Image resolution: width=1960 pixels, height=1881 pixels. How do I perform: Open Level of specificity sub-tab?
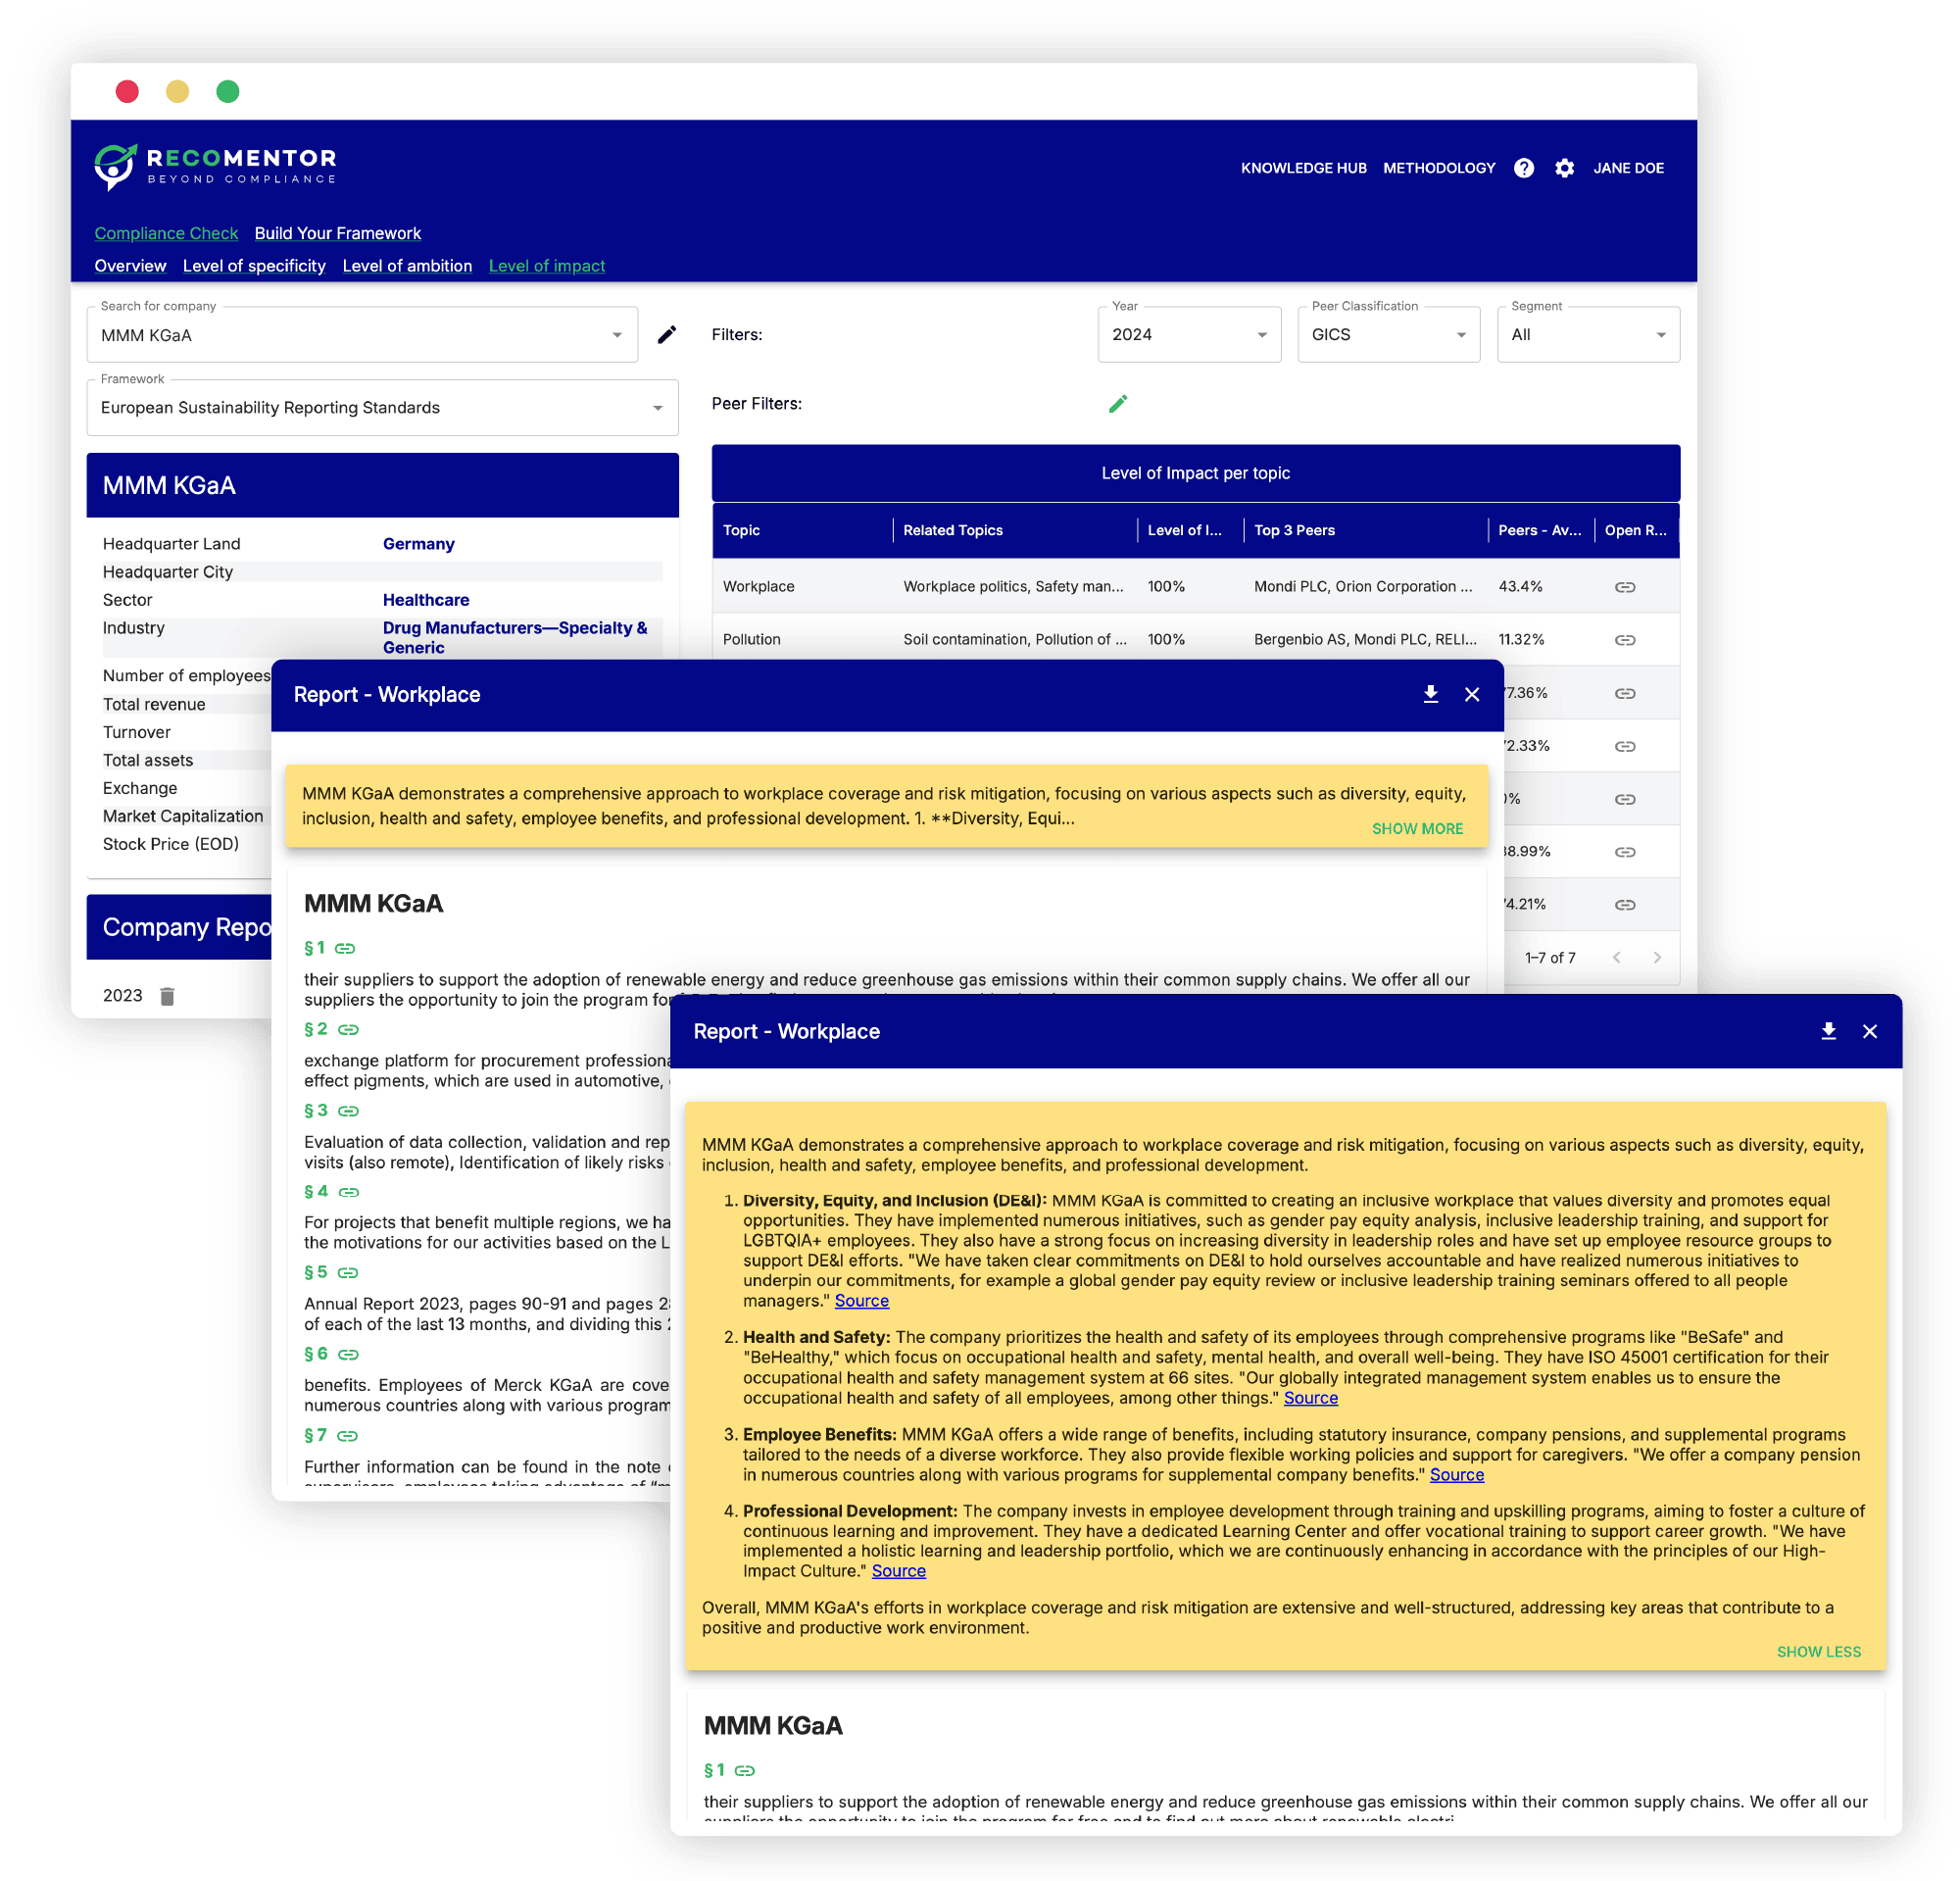pyautogui.click(x=254, y=266)
